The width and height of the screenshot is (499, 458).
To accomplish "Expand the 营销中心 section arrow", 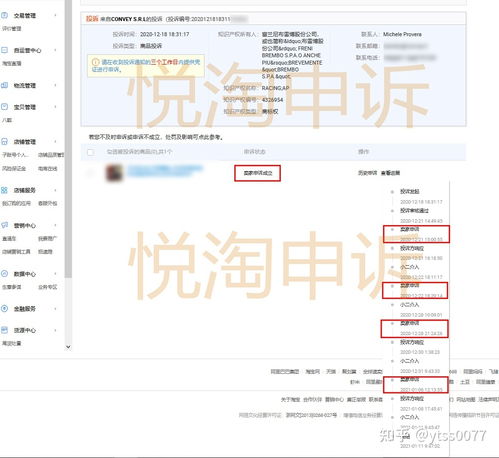I will tap(55, 225).
